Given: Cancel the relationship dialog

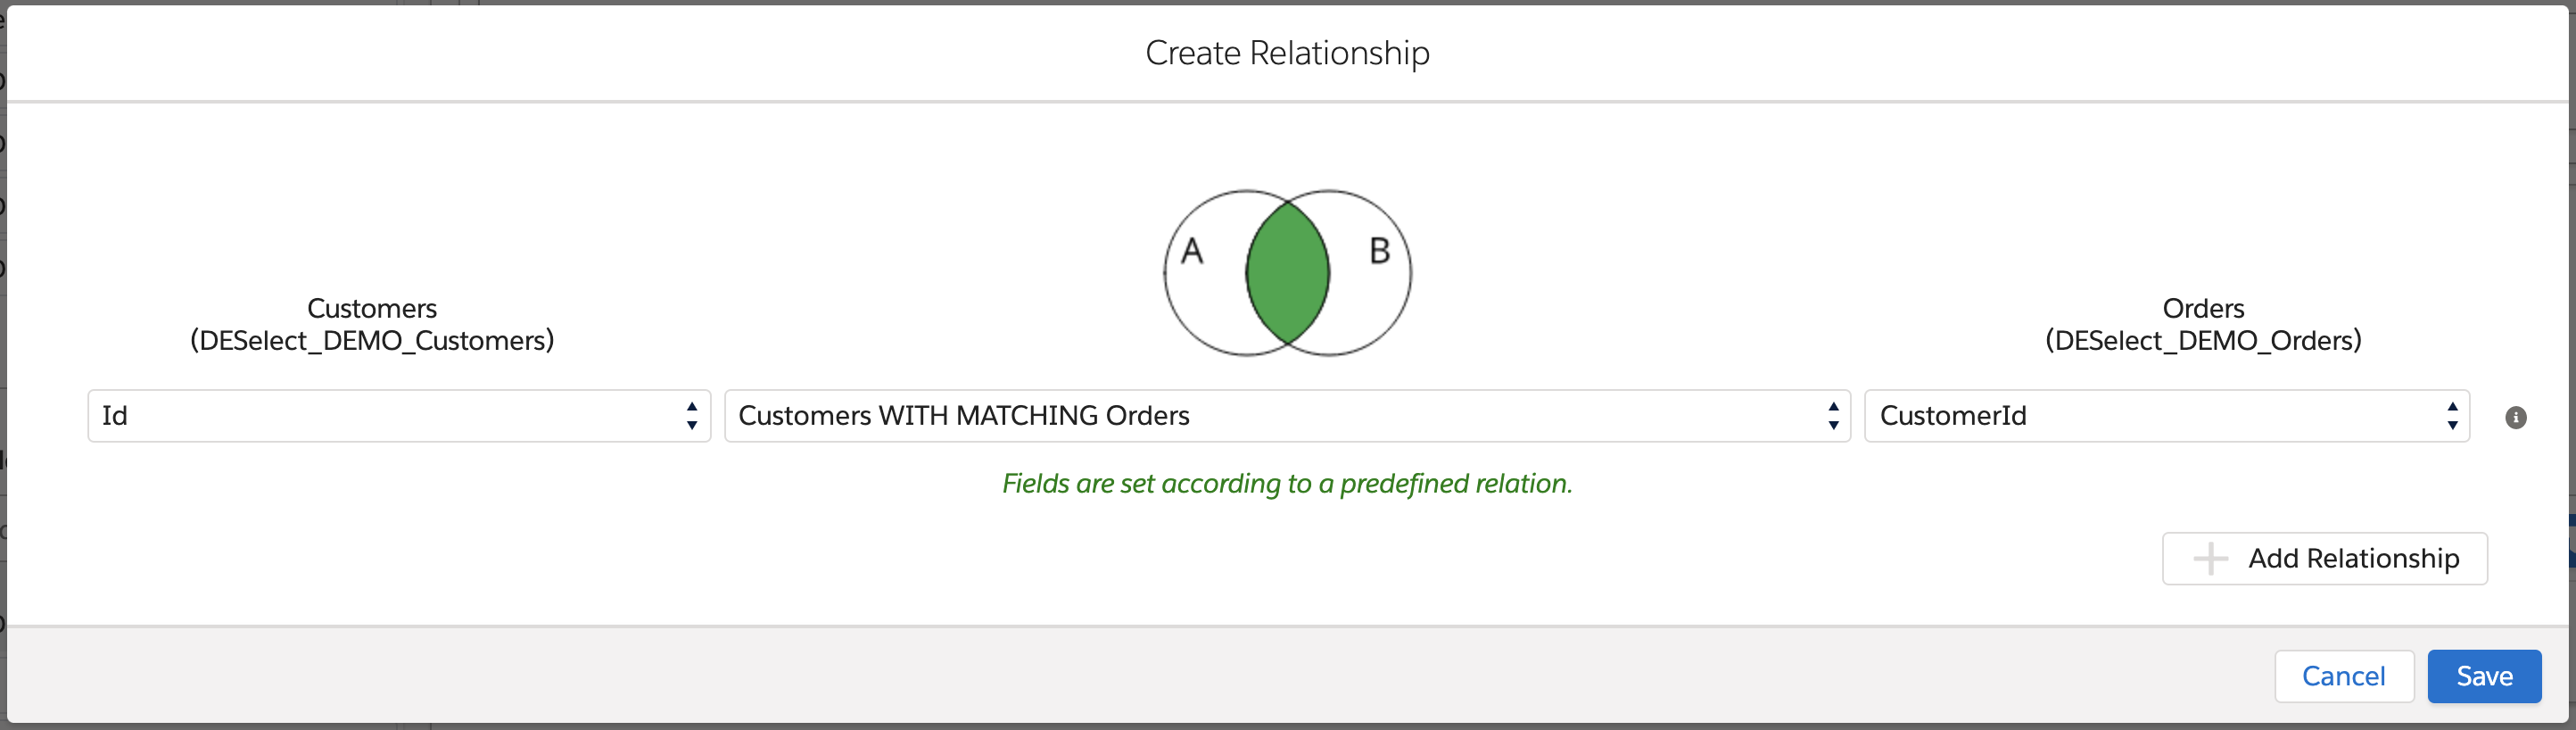Looking at the screenshot, I should coord(2343,676).
